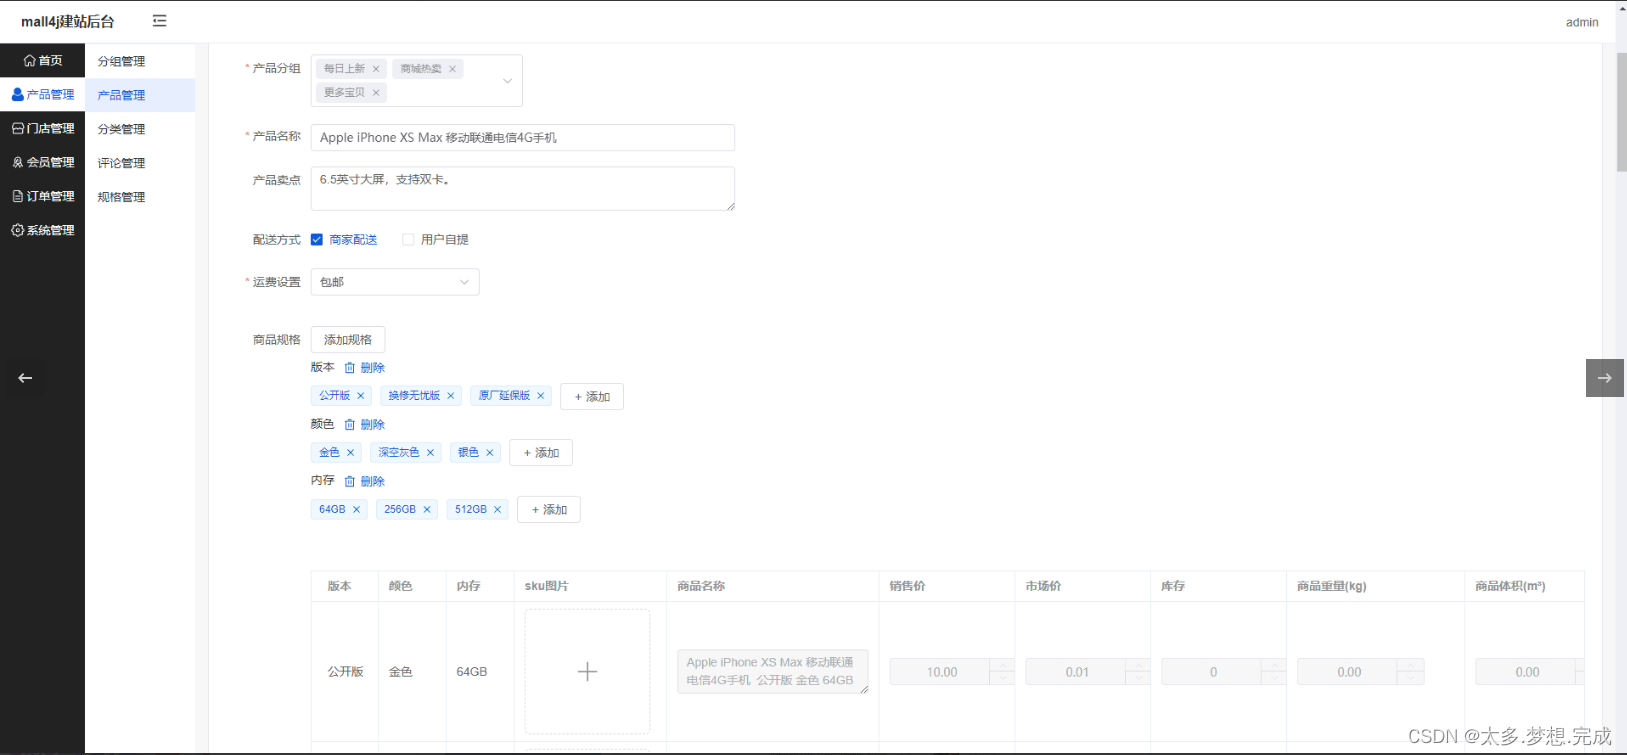Open 订单管理 in the sidebar
This screenshot has width=1627, height=755.
[42, 197]
